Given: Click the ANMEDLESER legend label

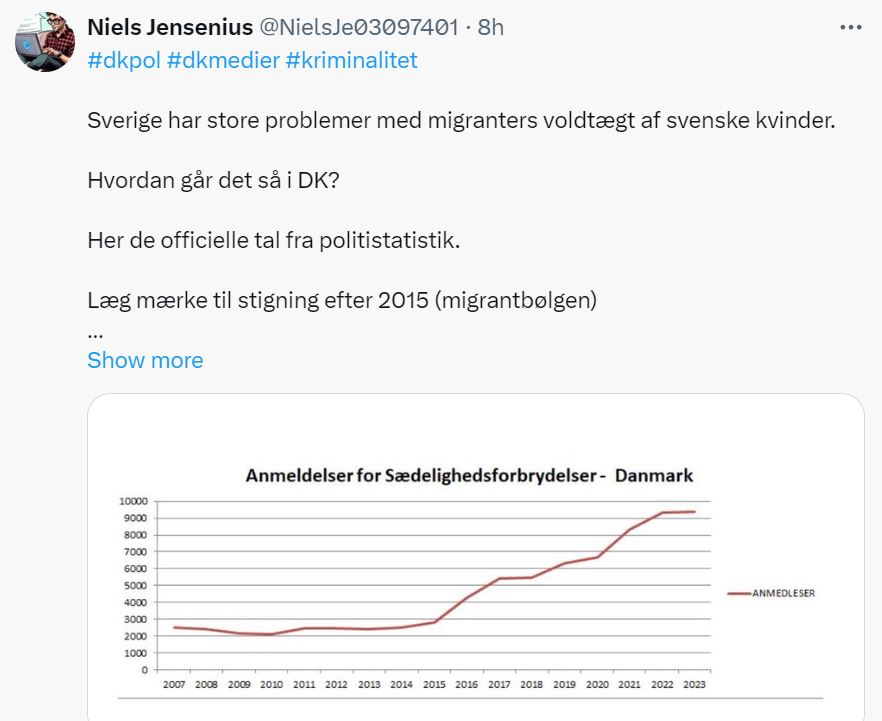Looking at the screenshot, I should coord(784,593).
